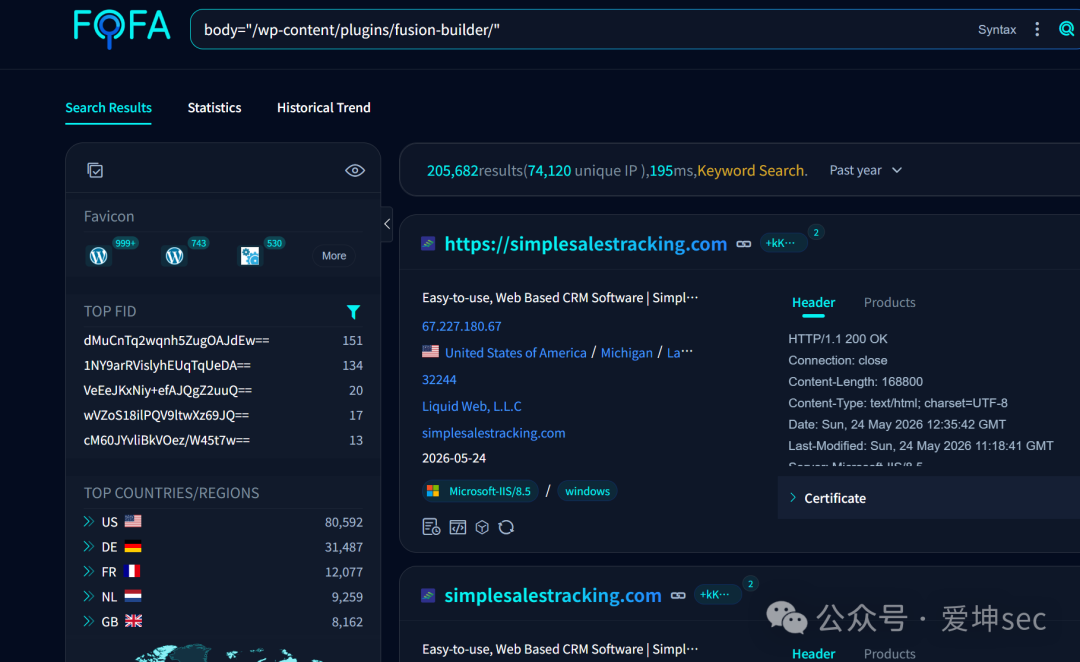The height and width of the screenshot is (662, 1080).
Task: Click the +kK tag on second result
Action: (x=716, y=594)
